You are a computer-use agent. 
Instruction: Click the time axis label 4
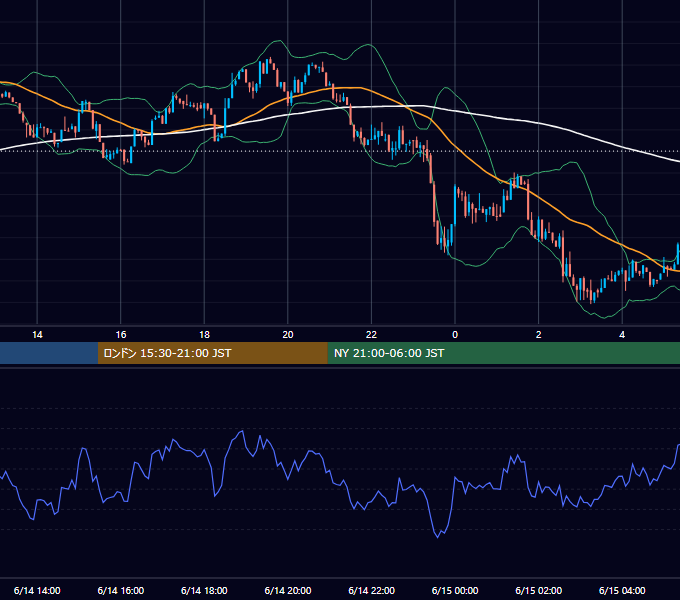(622, 335)
